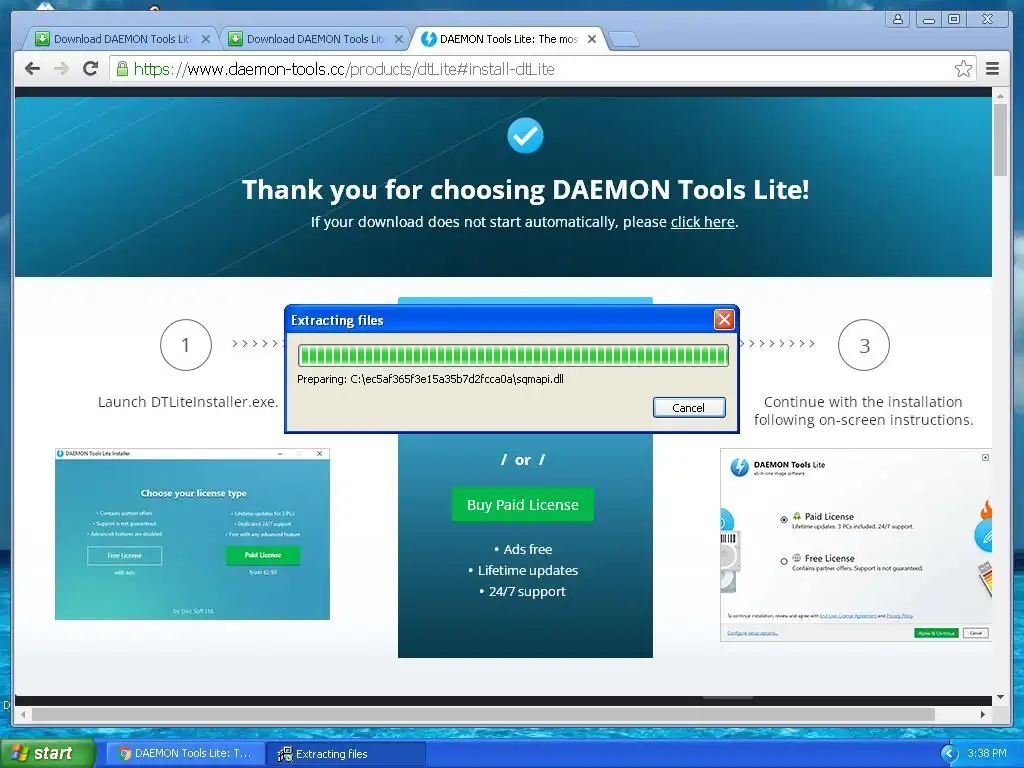1024x768 pixels.
Task: Switch to second Download DAEMON Tools tab
Action: 315,39
